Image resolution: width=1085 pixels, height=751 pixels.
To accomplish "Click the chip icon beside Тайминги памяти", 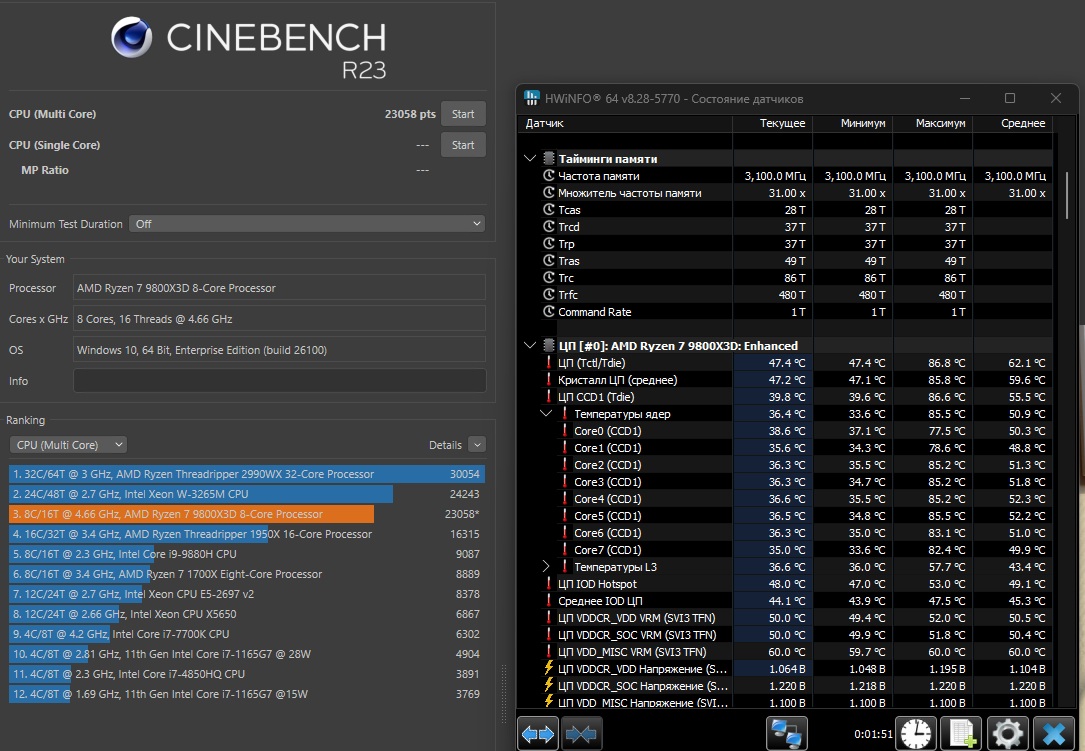I will tap(549, 159).
